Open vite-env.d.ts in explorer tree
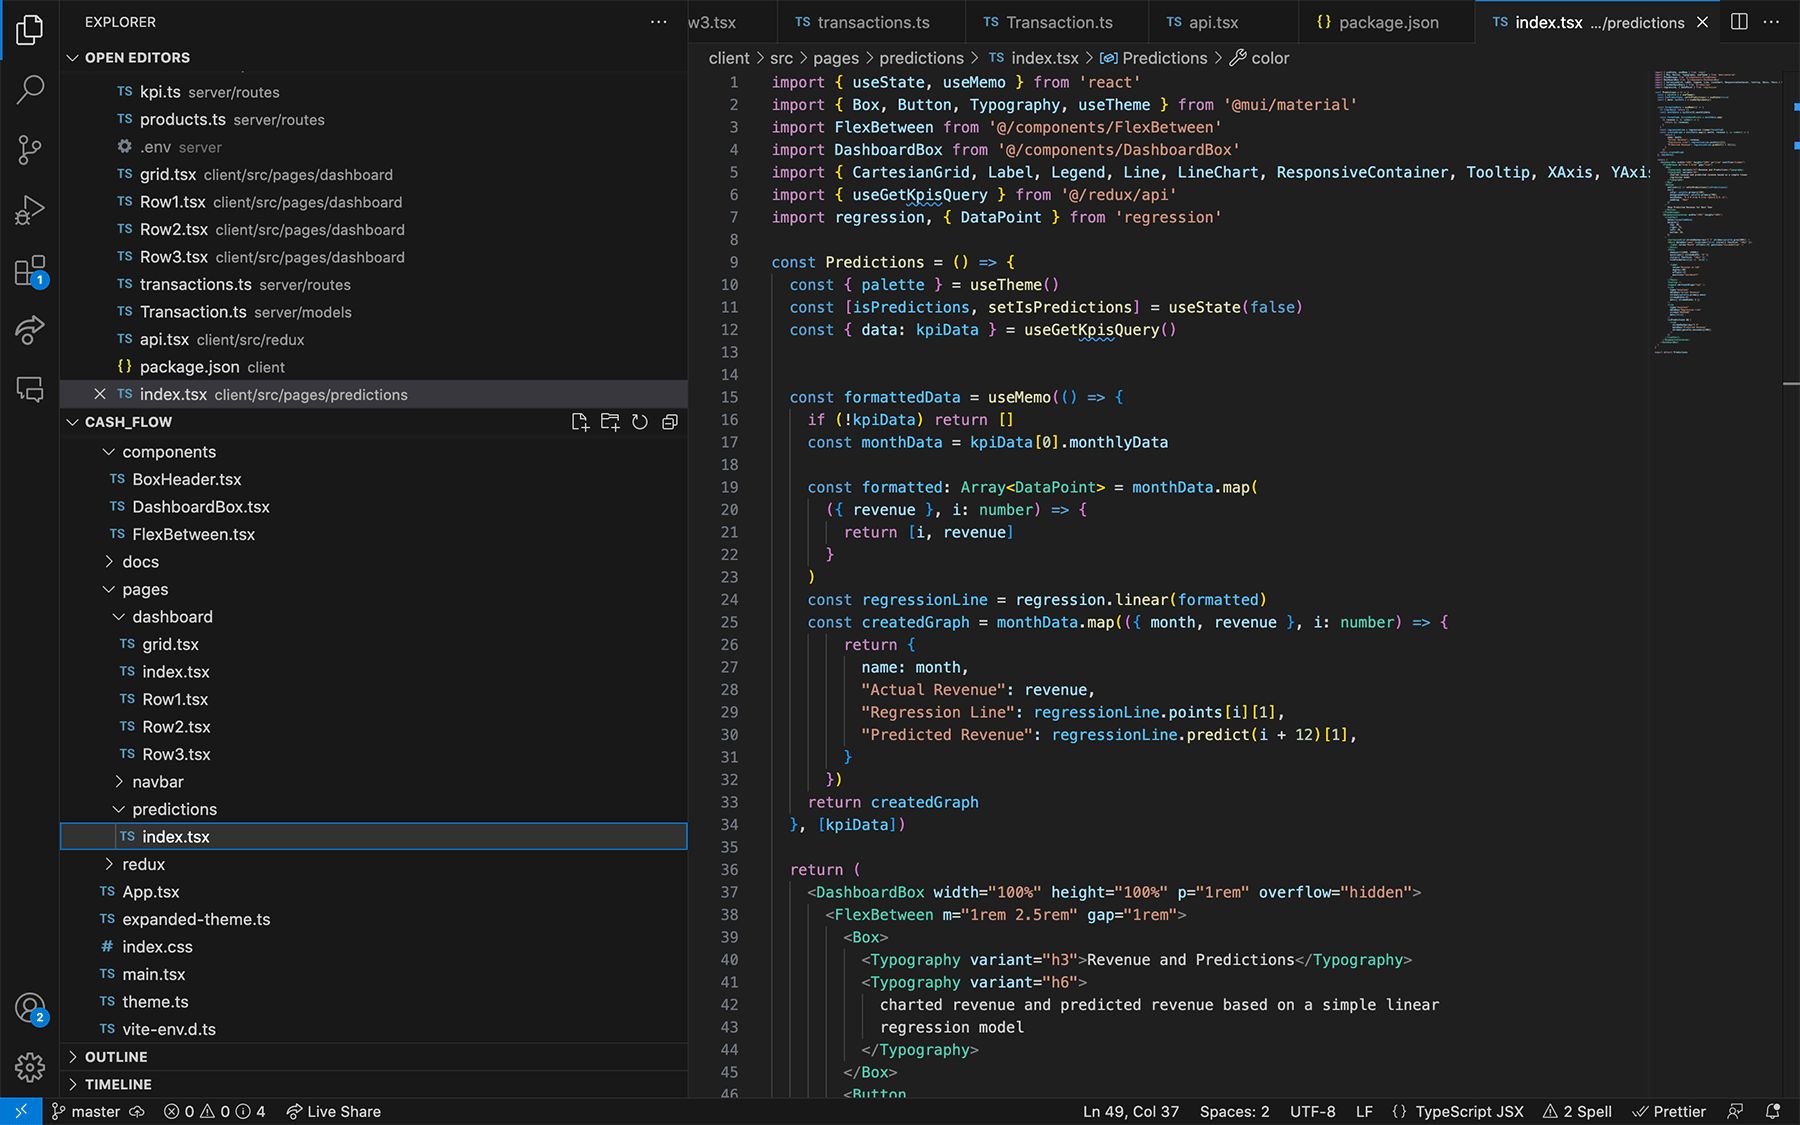 pos(374,1029)
